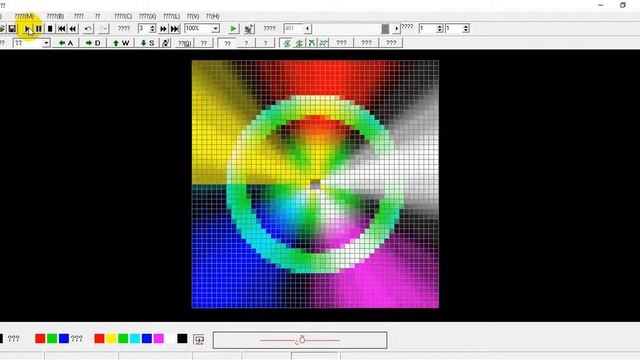Open the ????(B) menu

[55, 16]
